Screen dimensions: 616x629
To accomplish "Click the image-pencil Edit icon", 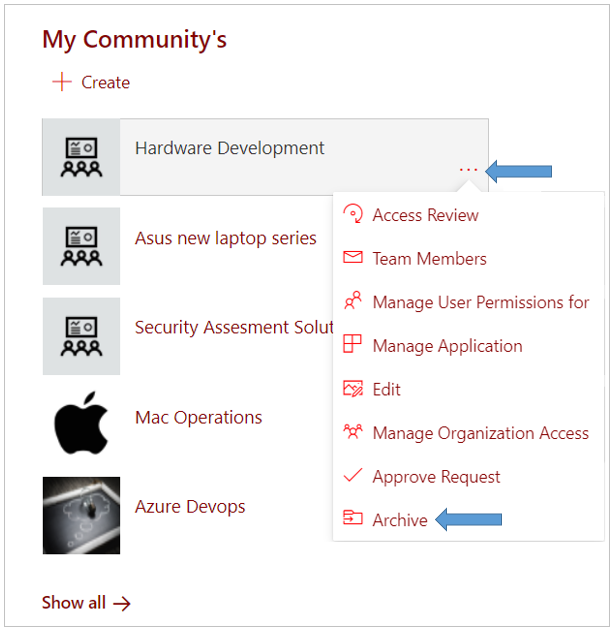I will [353, 388].
